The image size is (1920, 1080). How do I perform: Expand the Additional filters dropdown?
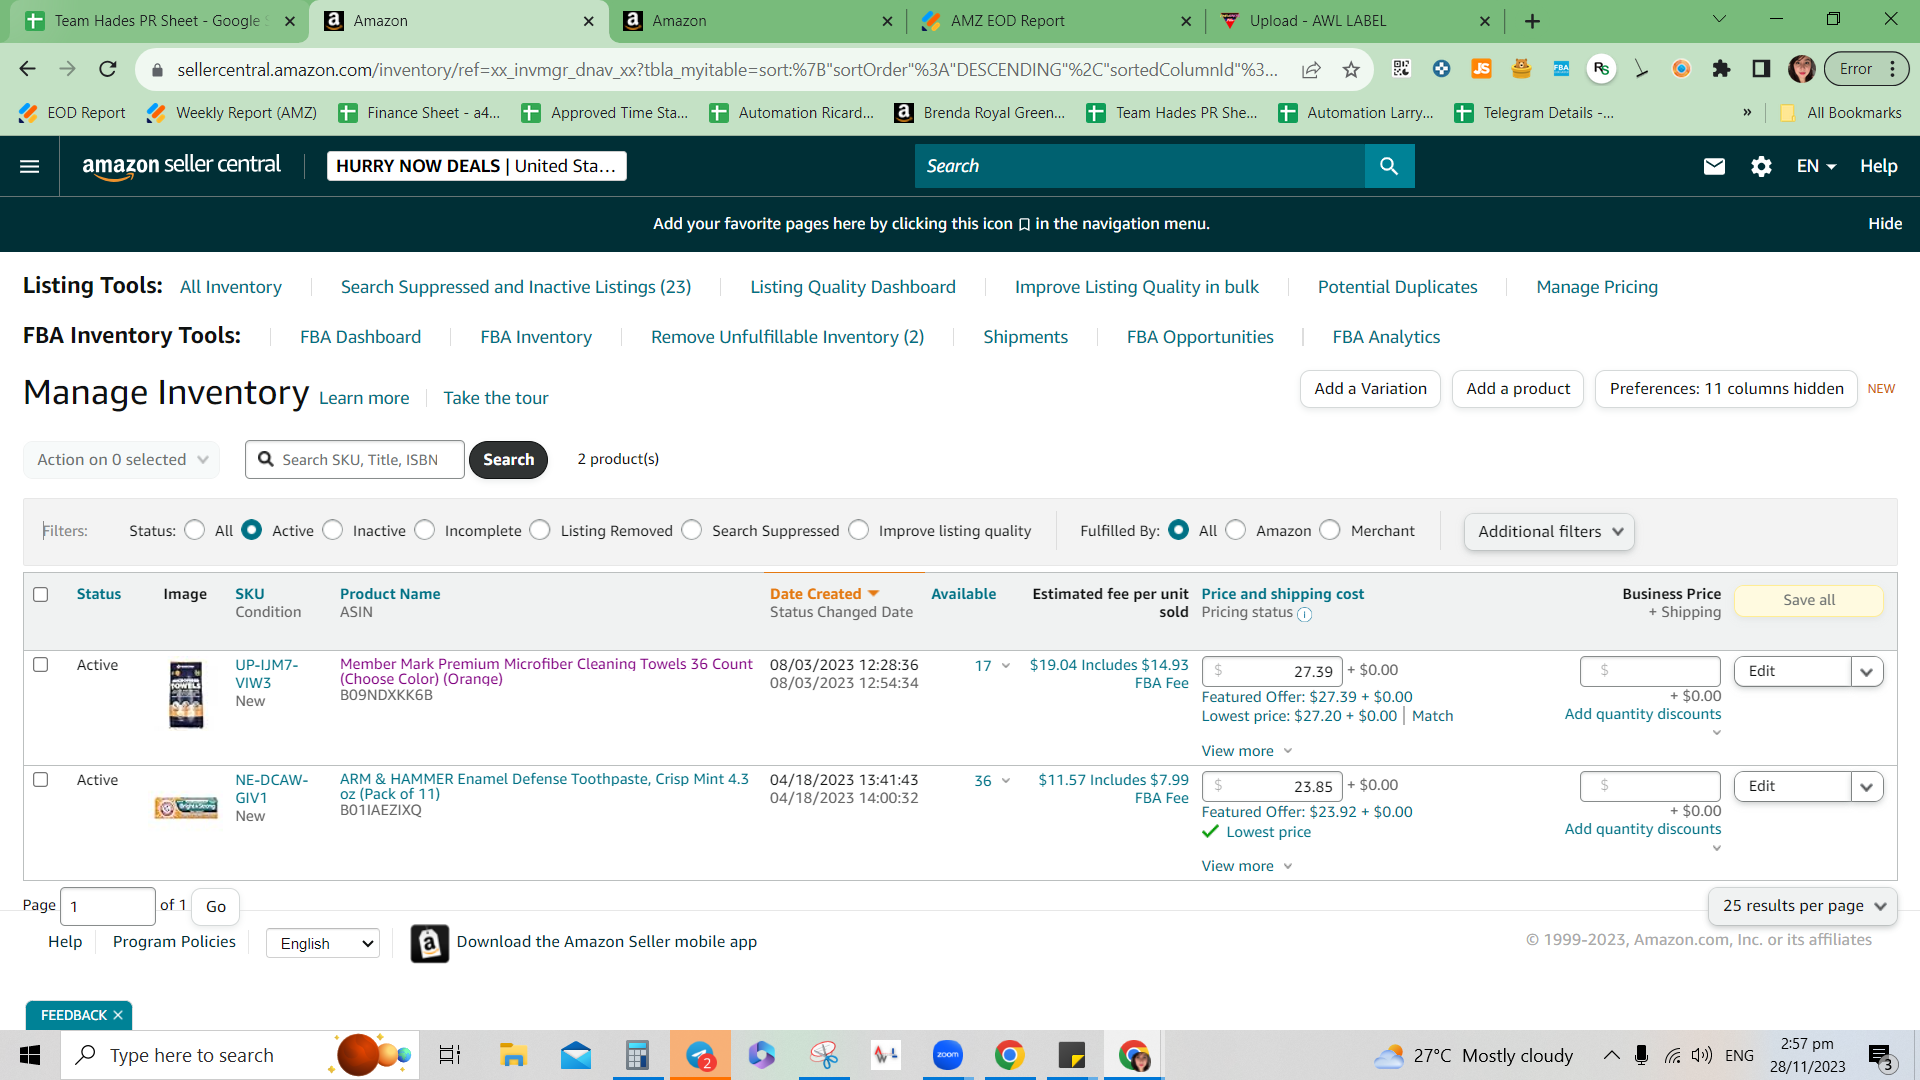(1549, 532)
